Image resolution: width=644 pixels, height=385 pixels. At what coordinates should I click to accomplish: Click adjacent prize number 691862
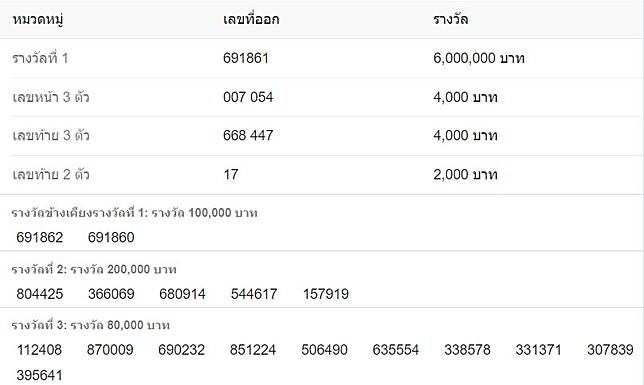pyautogui.click(x=39, y=237)
